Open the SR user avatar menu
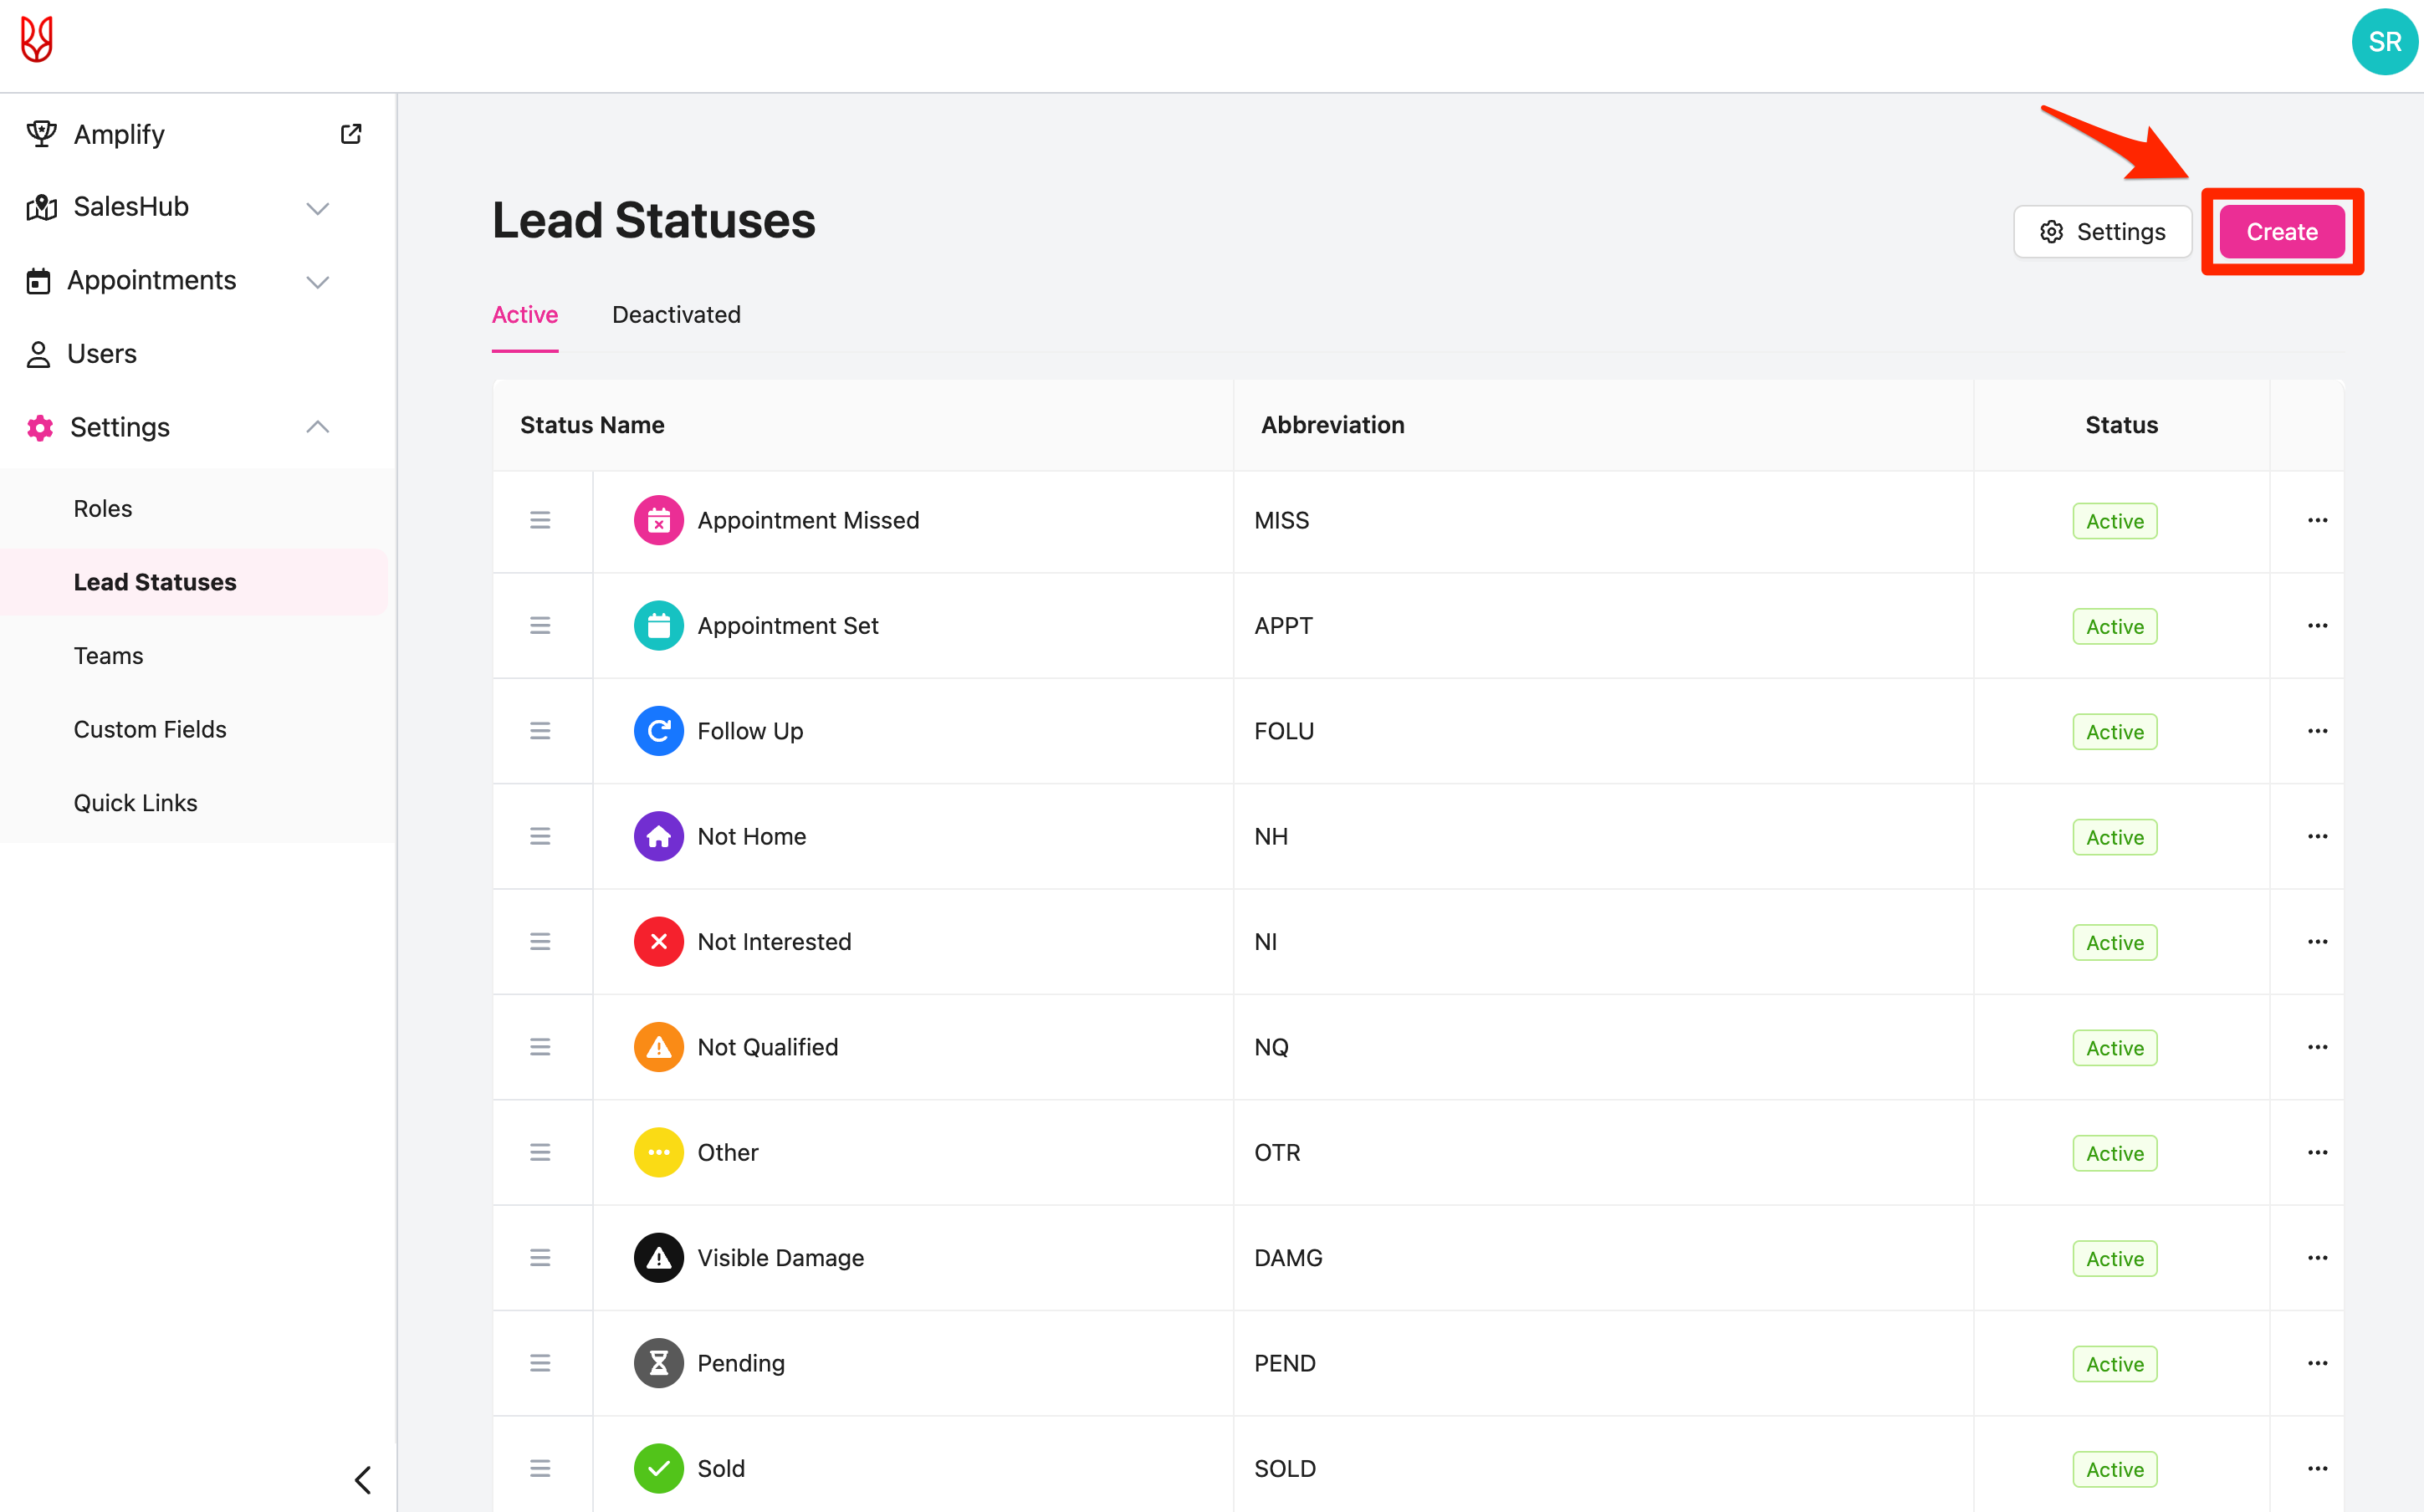The height and width of the screenshot is (1512, 2424). [2384, 42]
